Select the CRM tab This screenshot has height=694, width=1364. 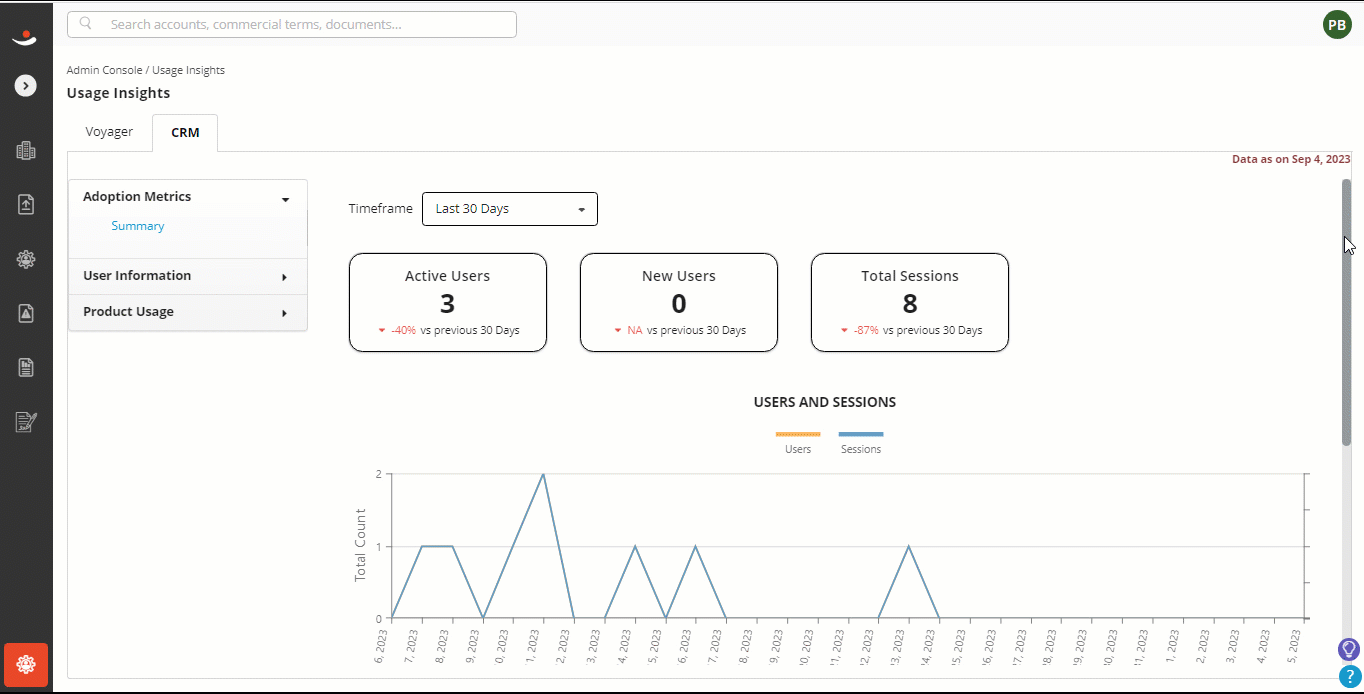[x=185, y=132]
